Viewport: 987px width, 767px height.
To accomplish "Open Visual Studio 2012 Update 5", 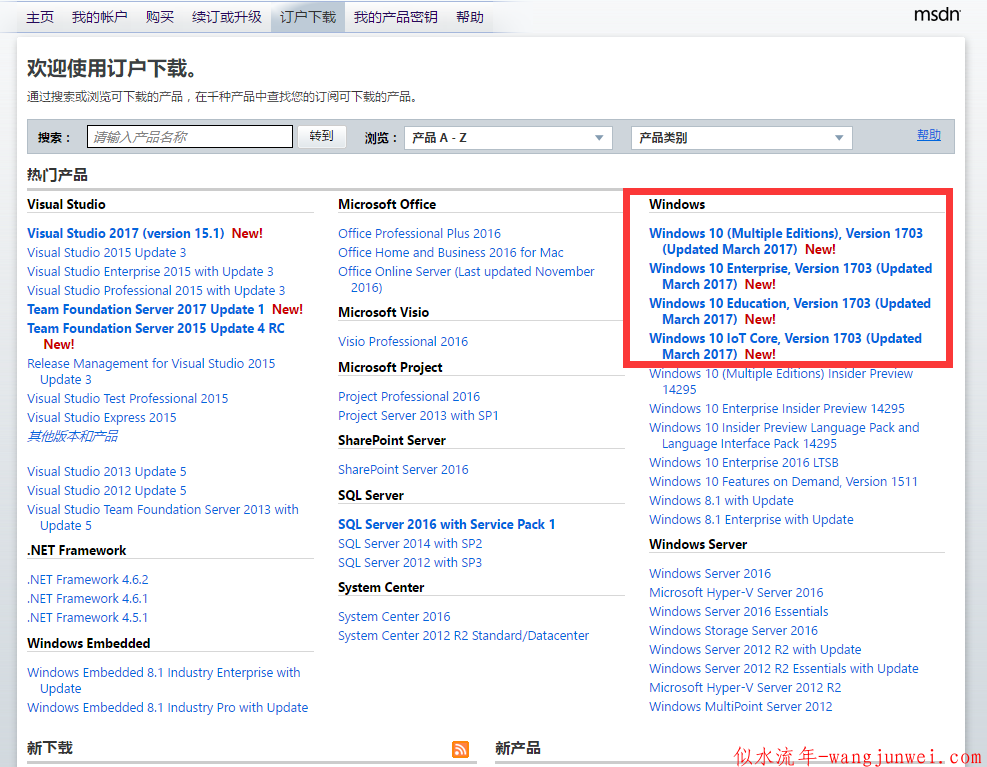I will tap(106, 491).
